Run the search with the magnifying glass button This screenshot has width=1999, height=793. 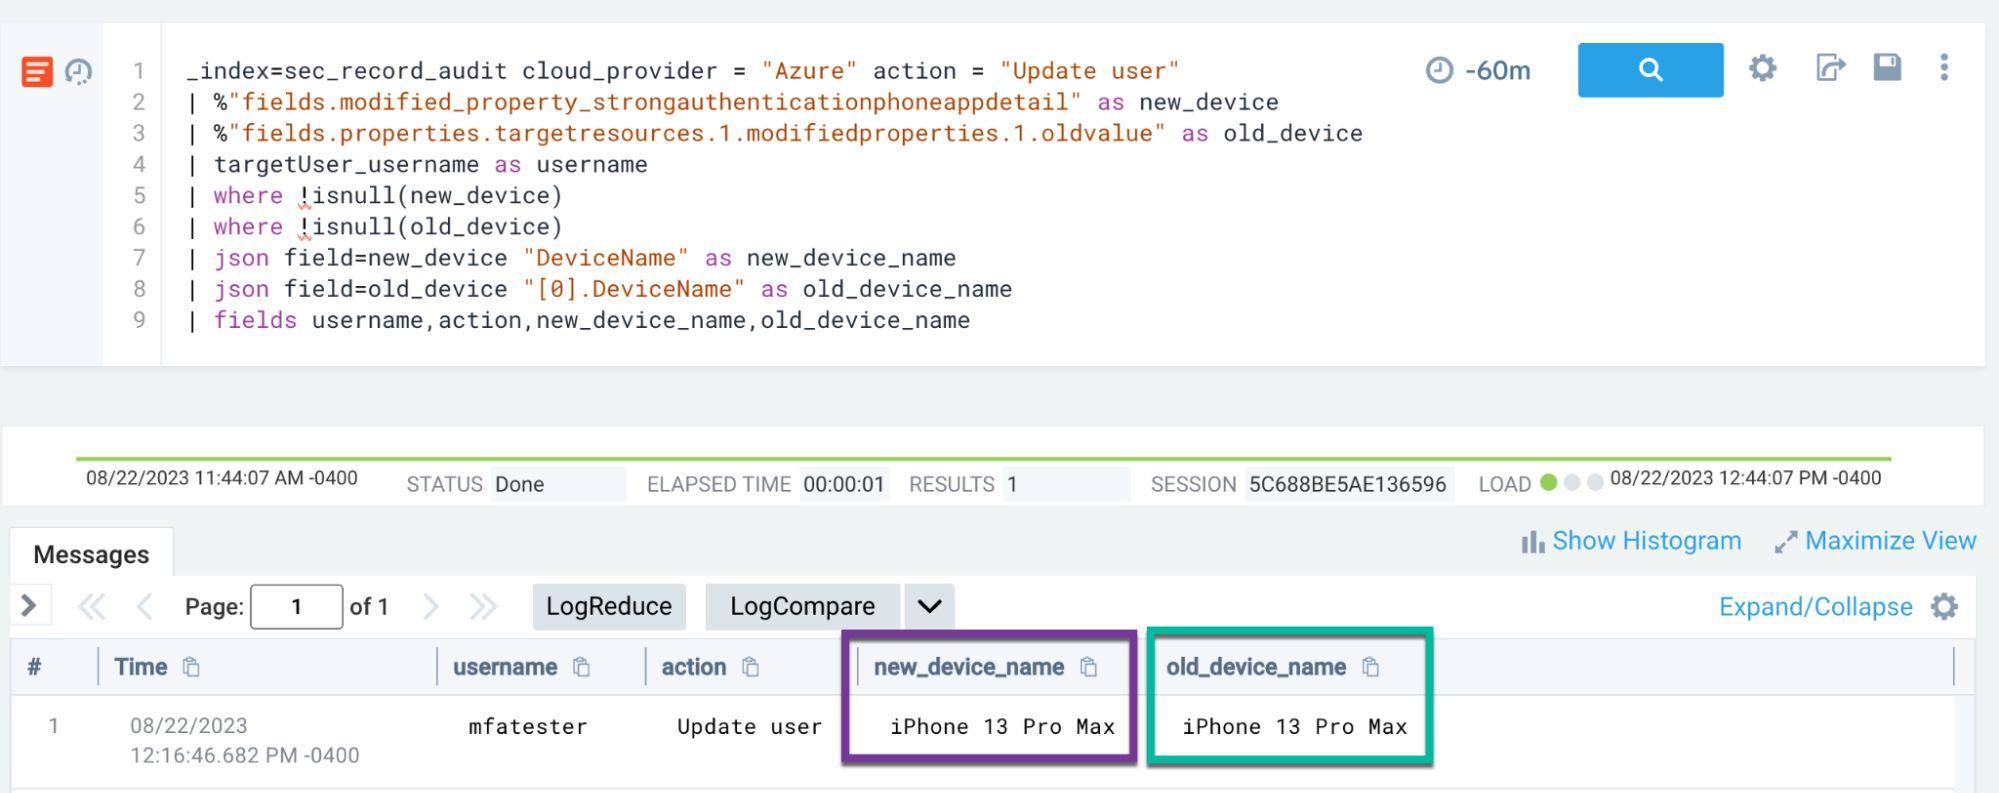pyautogui.click(x=1649, y=70)
